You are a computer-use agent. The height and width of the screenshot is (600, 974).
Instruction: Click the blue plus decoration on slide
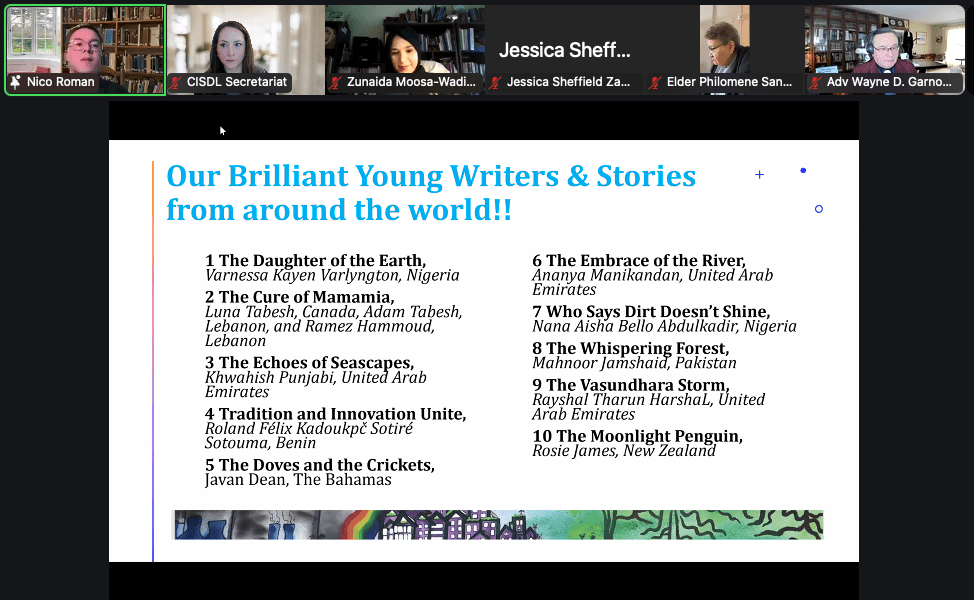(759, 175)
